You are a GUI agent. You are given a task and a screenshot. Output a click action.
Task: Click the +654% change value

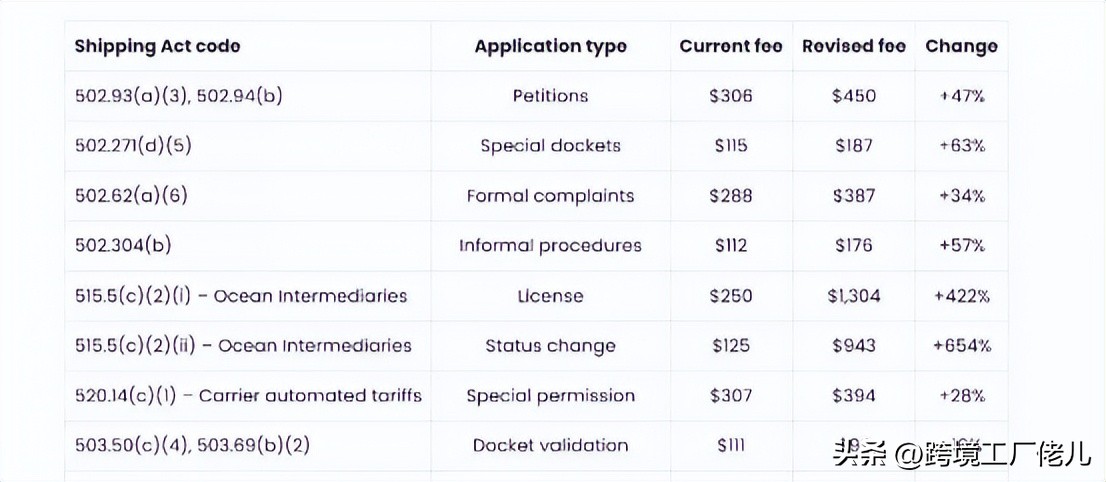point(961,346)
